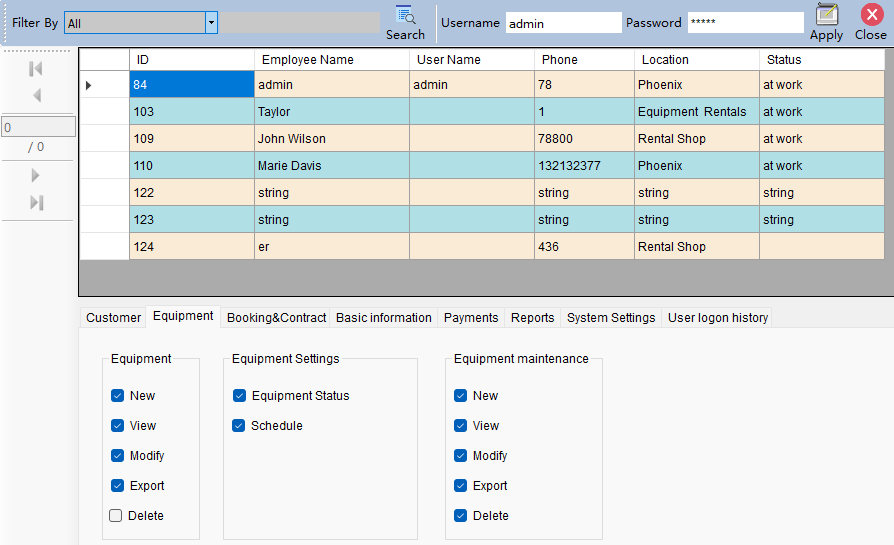The height and width of the screenshot is (545, 894).
Task: Click the Apply icon in toolbar
Action: point(826,15)
